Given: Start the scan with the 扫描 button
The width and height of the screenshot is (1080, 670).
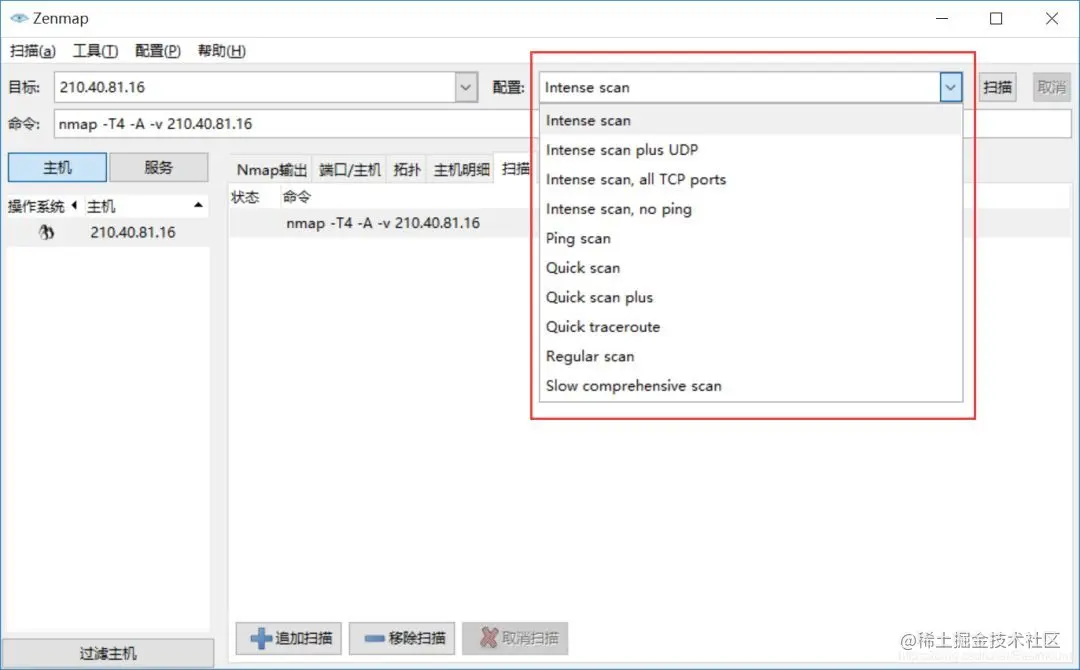Looking at the screenshot, I should coord(997,87).
